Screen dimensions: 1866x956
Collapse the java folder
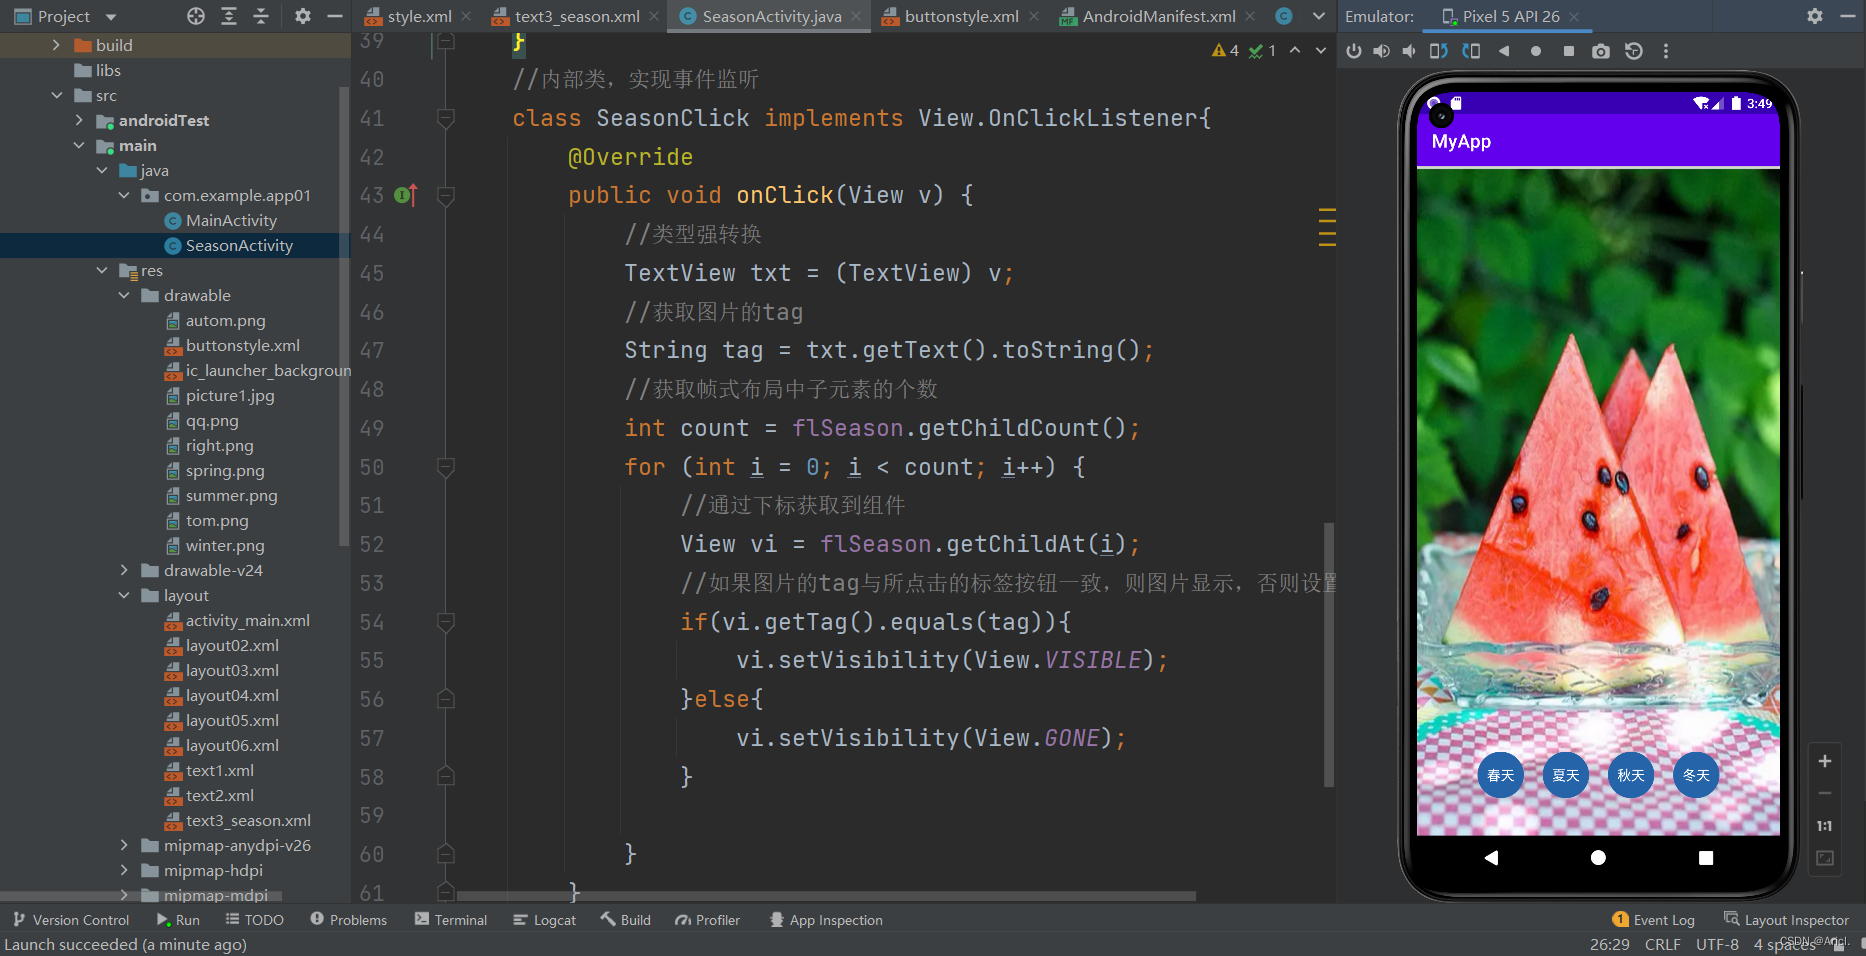tap(101, 170)
